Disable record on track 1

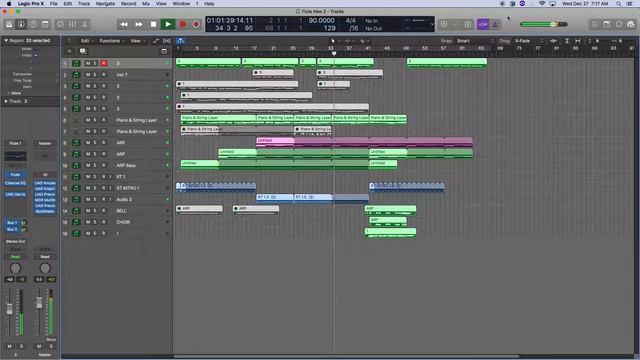click(104, 63)
